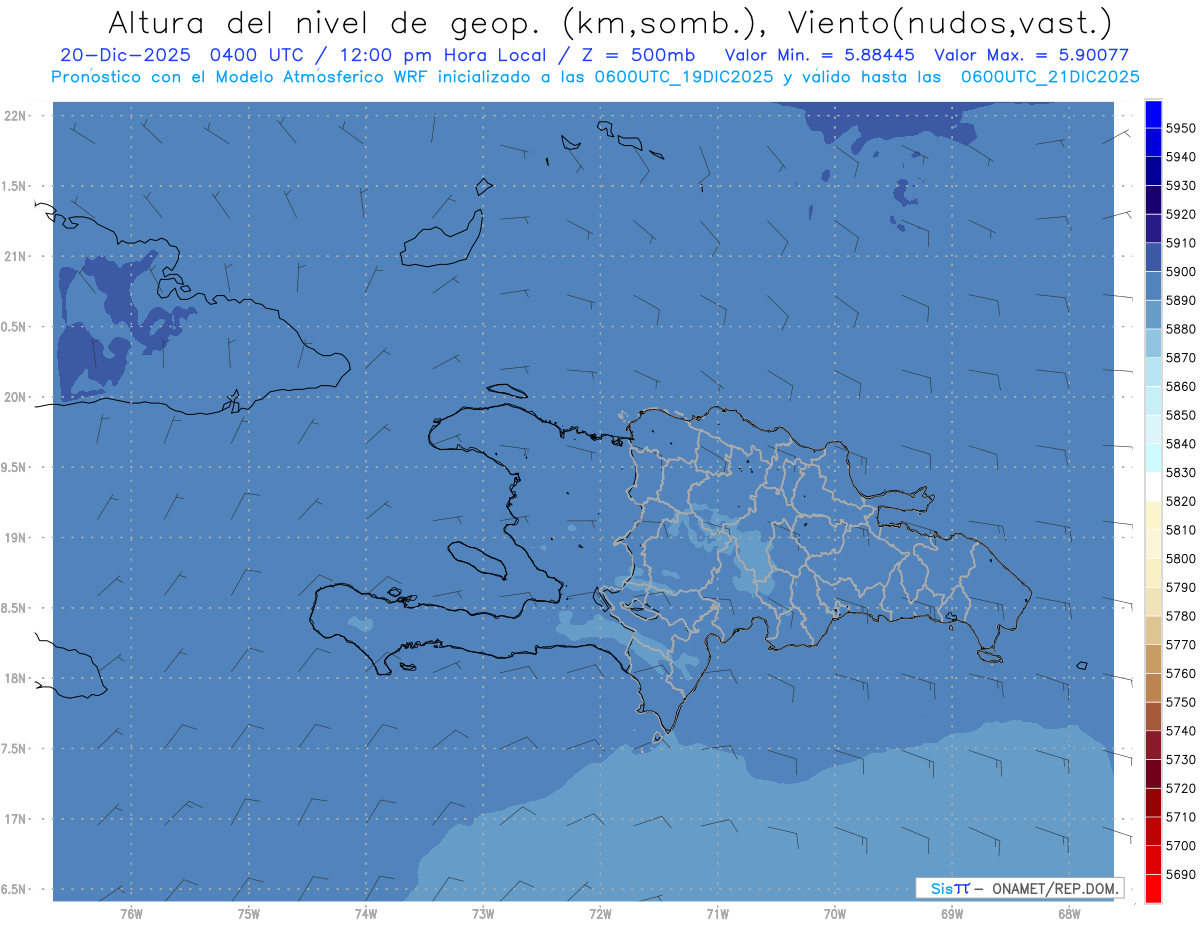1200x927 pixels.
Task: Click the longitude label 73W
Action: tap(483, 914)
